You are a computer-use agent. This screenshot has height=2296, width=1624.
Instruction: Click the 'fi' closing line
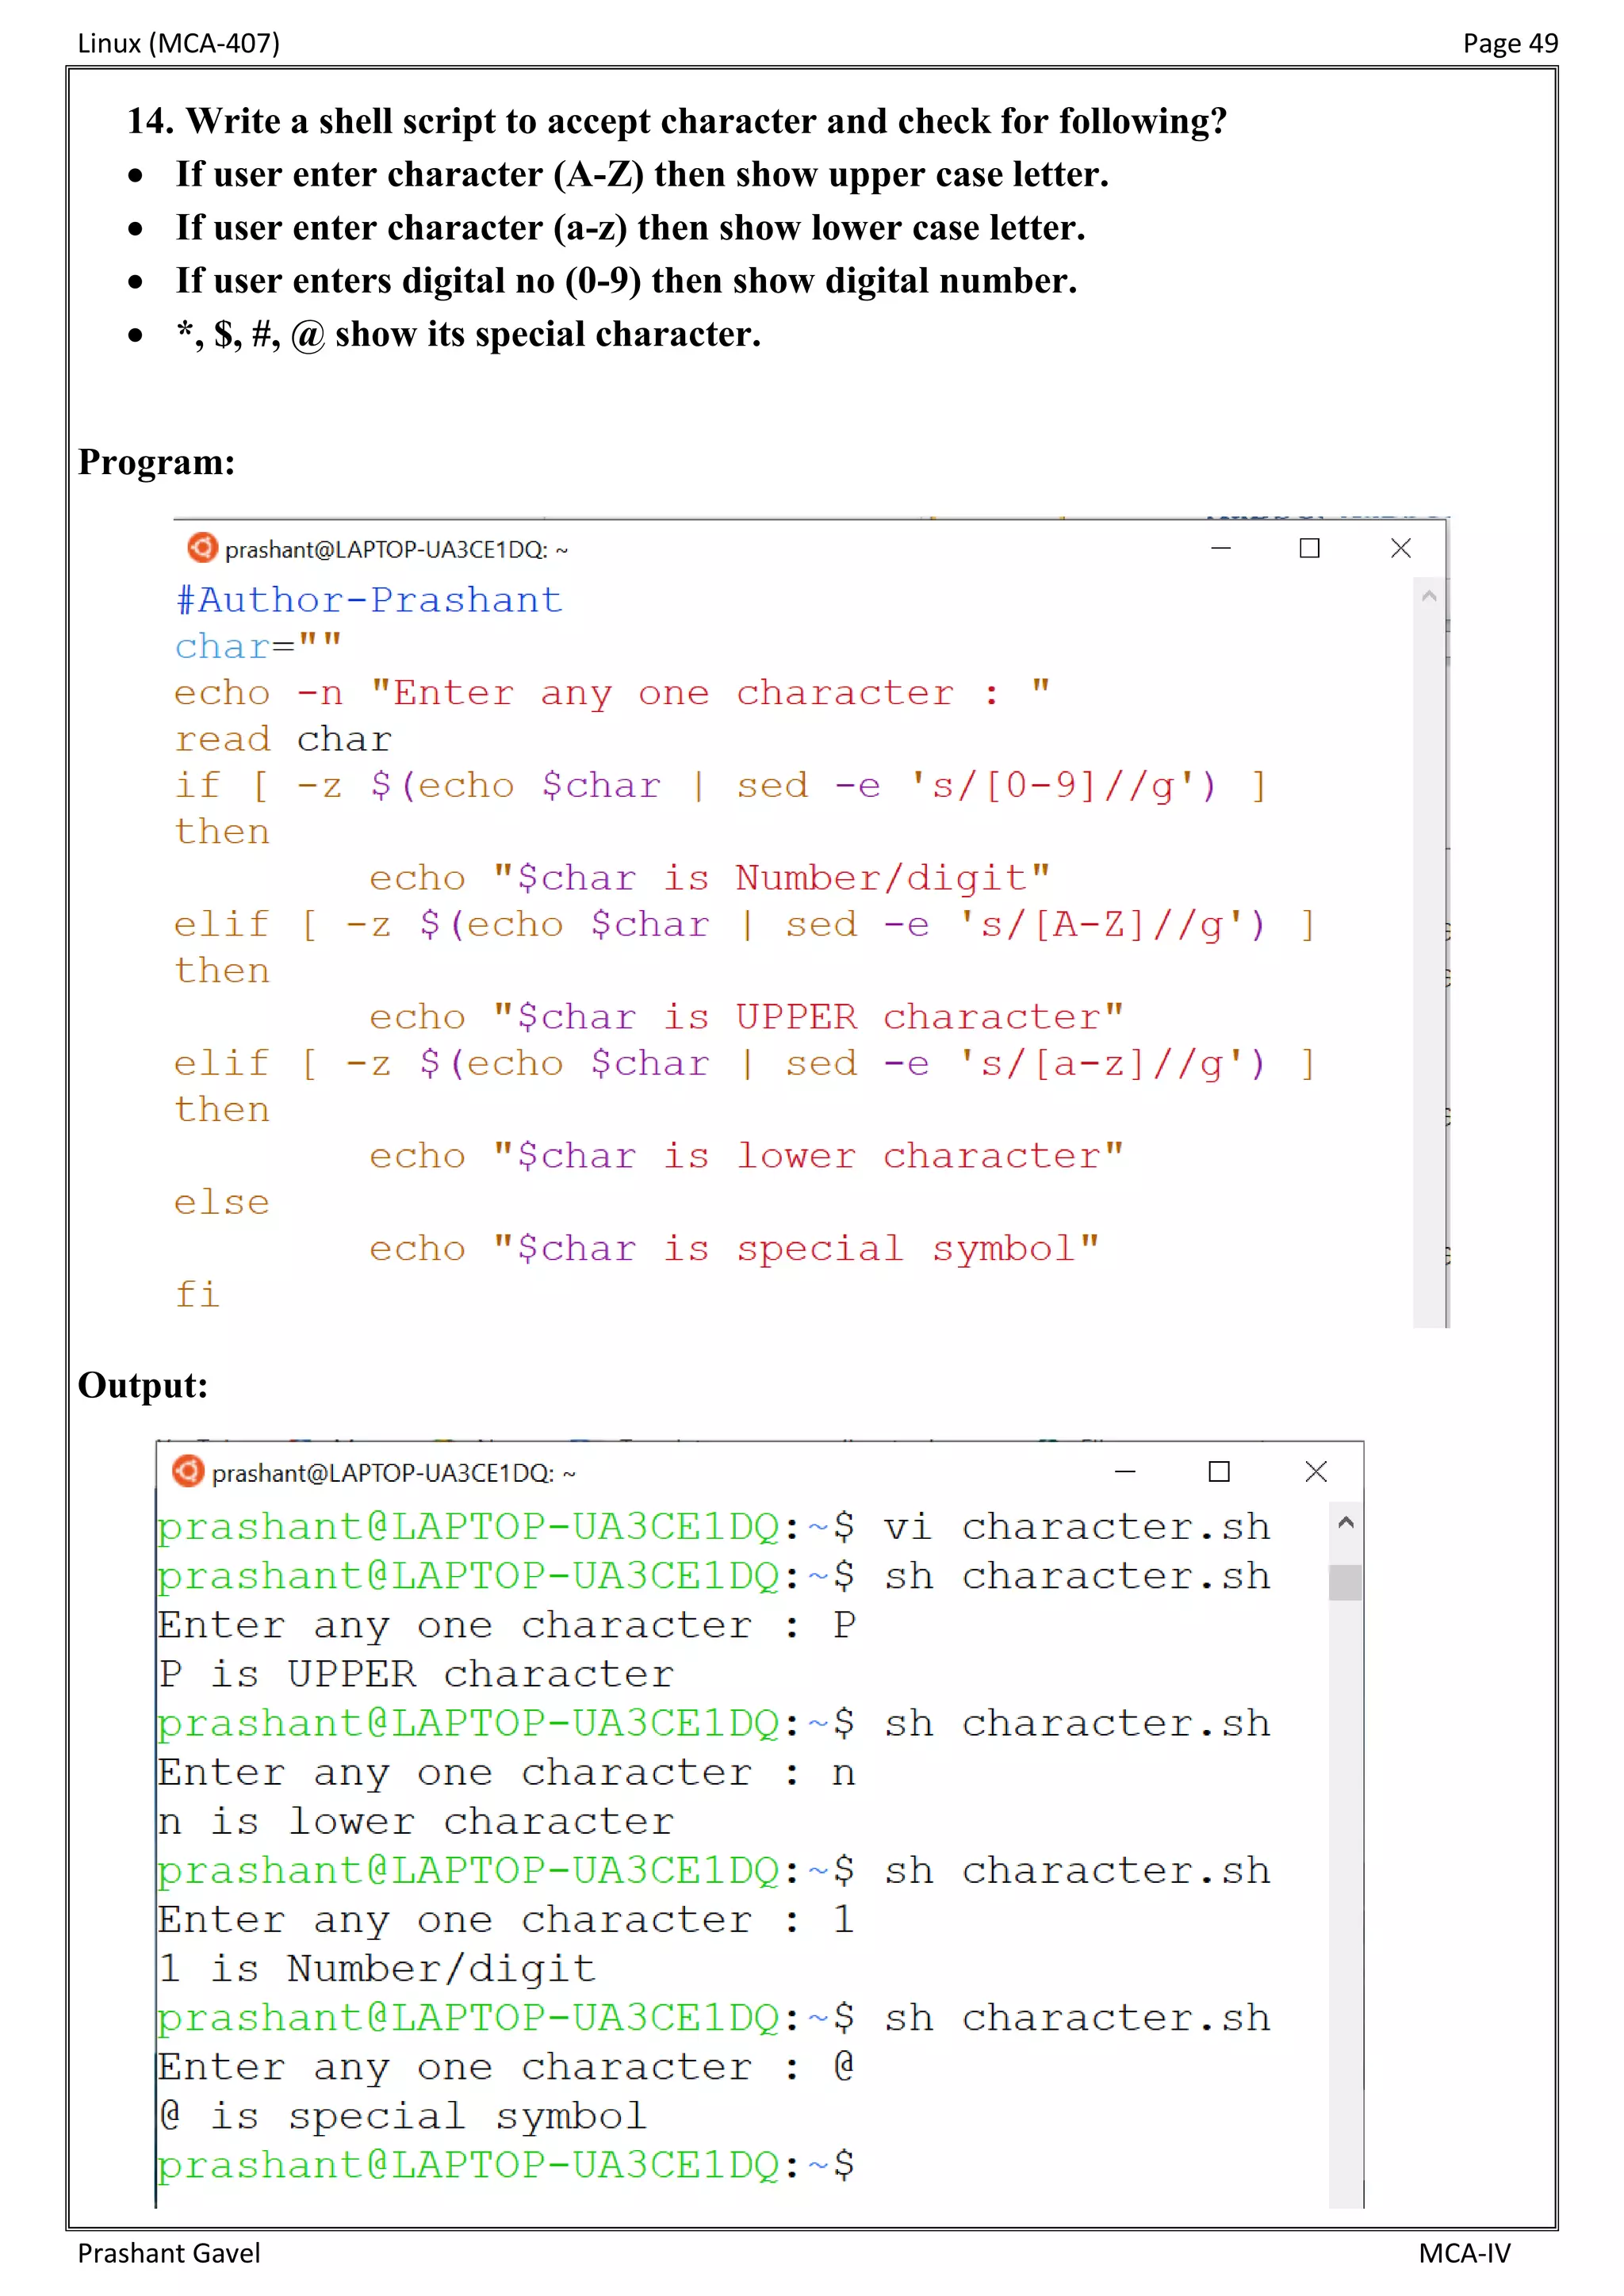[198, 1295]
